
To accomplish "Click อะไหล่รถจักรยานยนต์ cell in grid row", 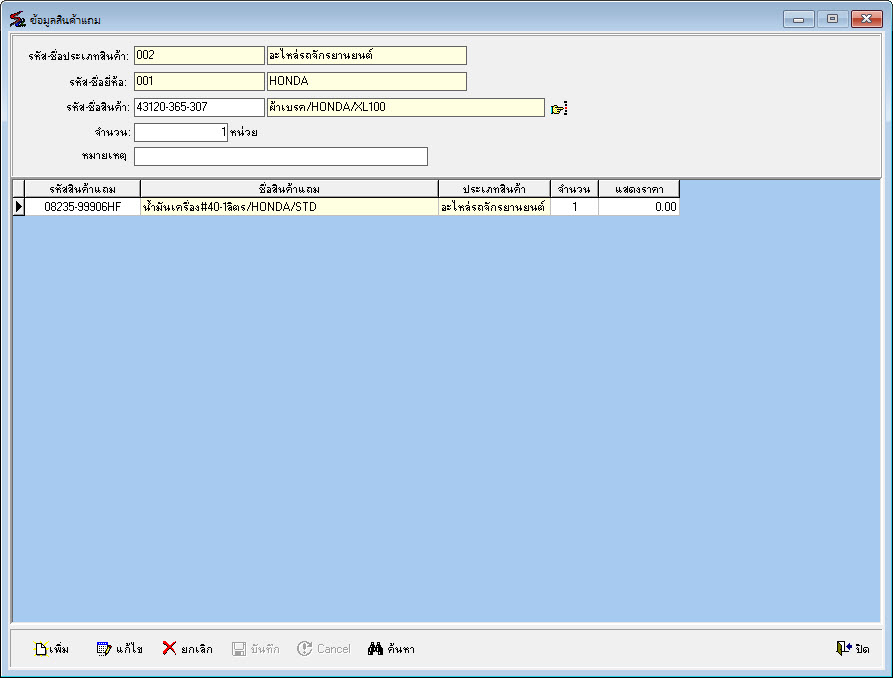I will point(494,207).
